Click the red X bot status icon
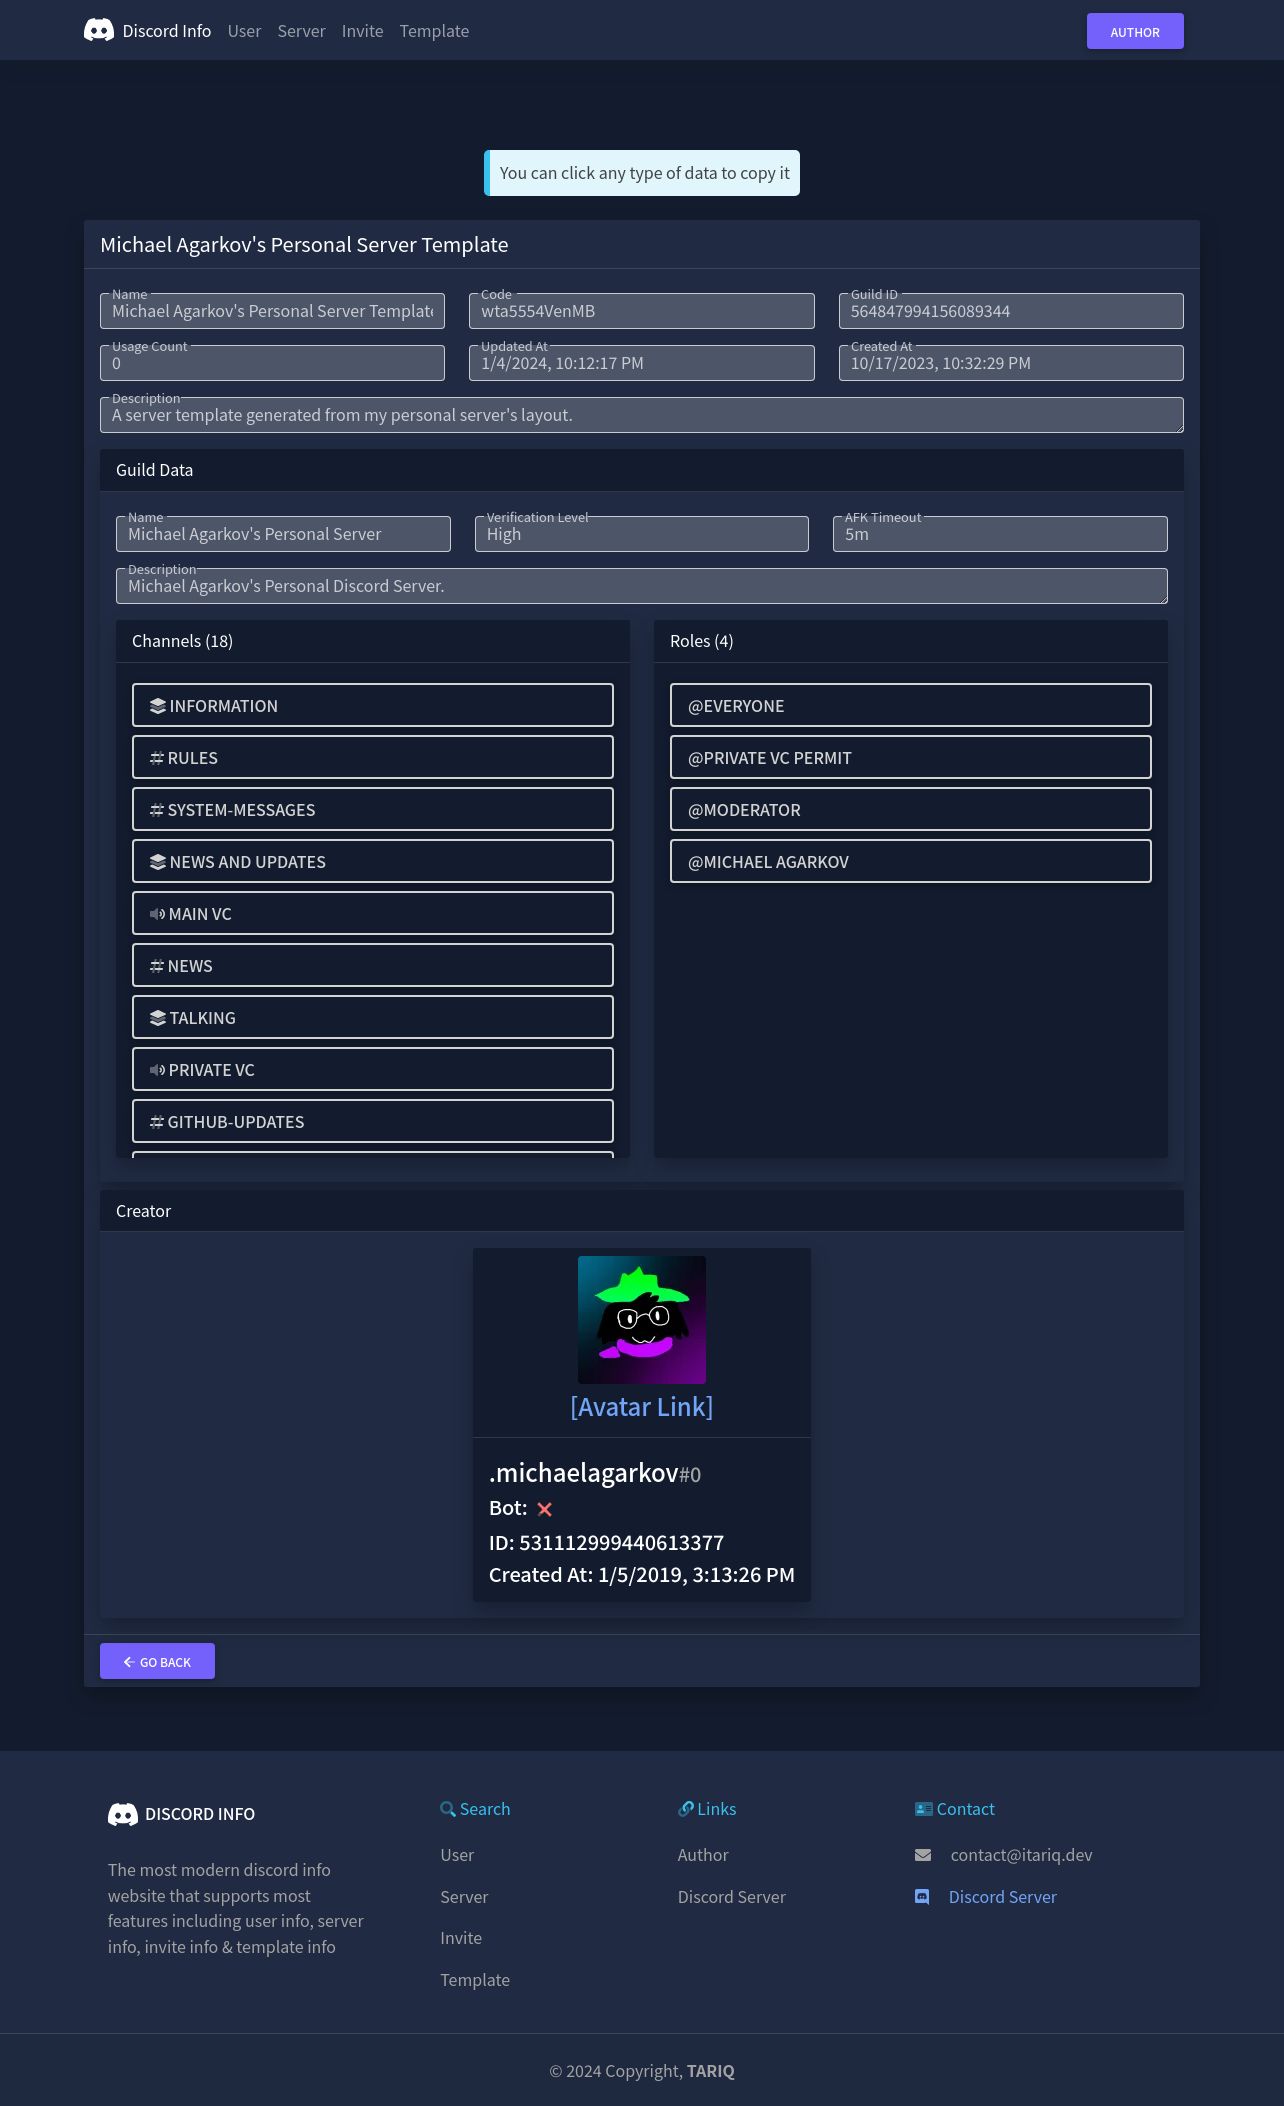Image resolution: width=1284 pixels, height=2106 pixels. (545, 1509)
